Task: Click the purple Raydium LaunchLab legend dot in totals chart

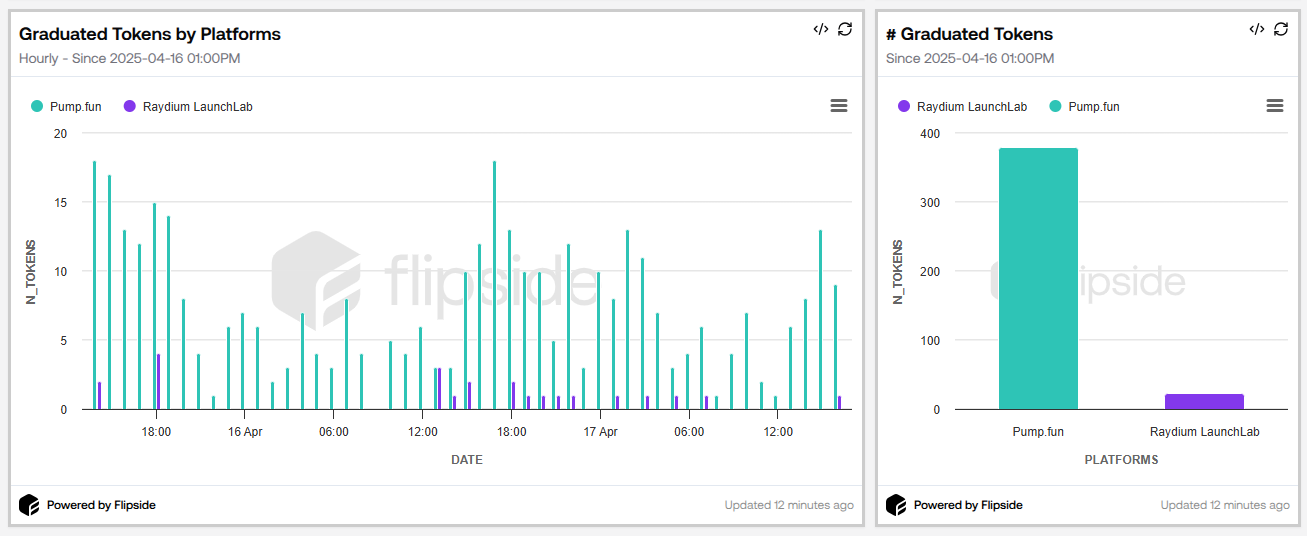Action: pos(904,106)
